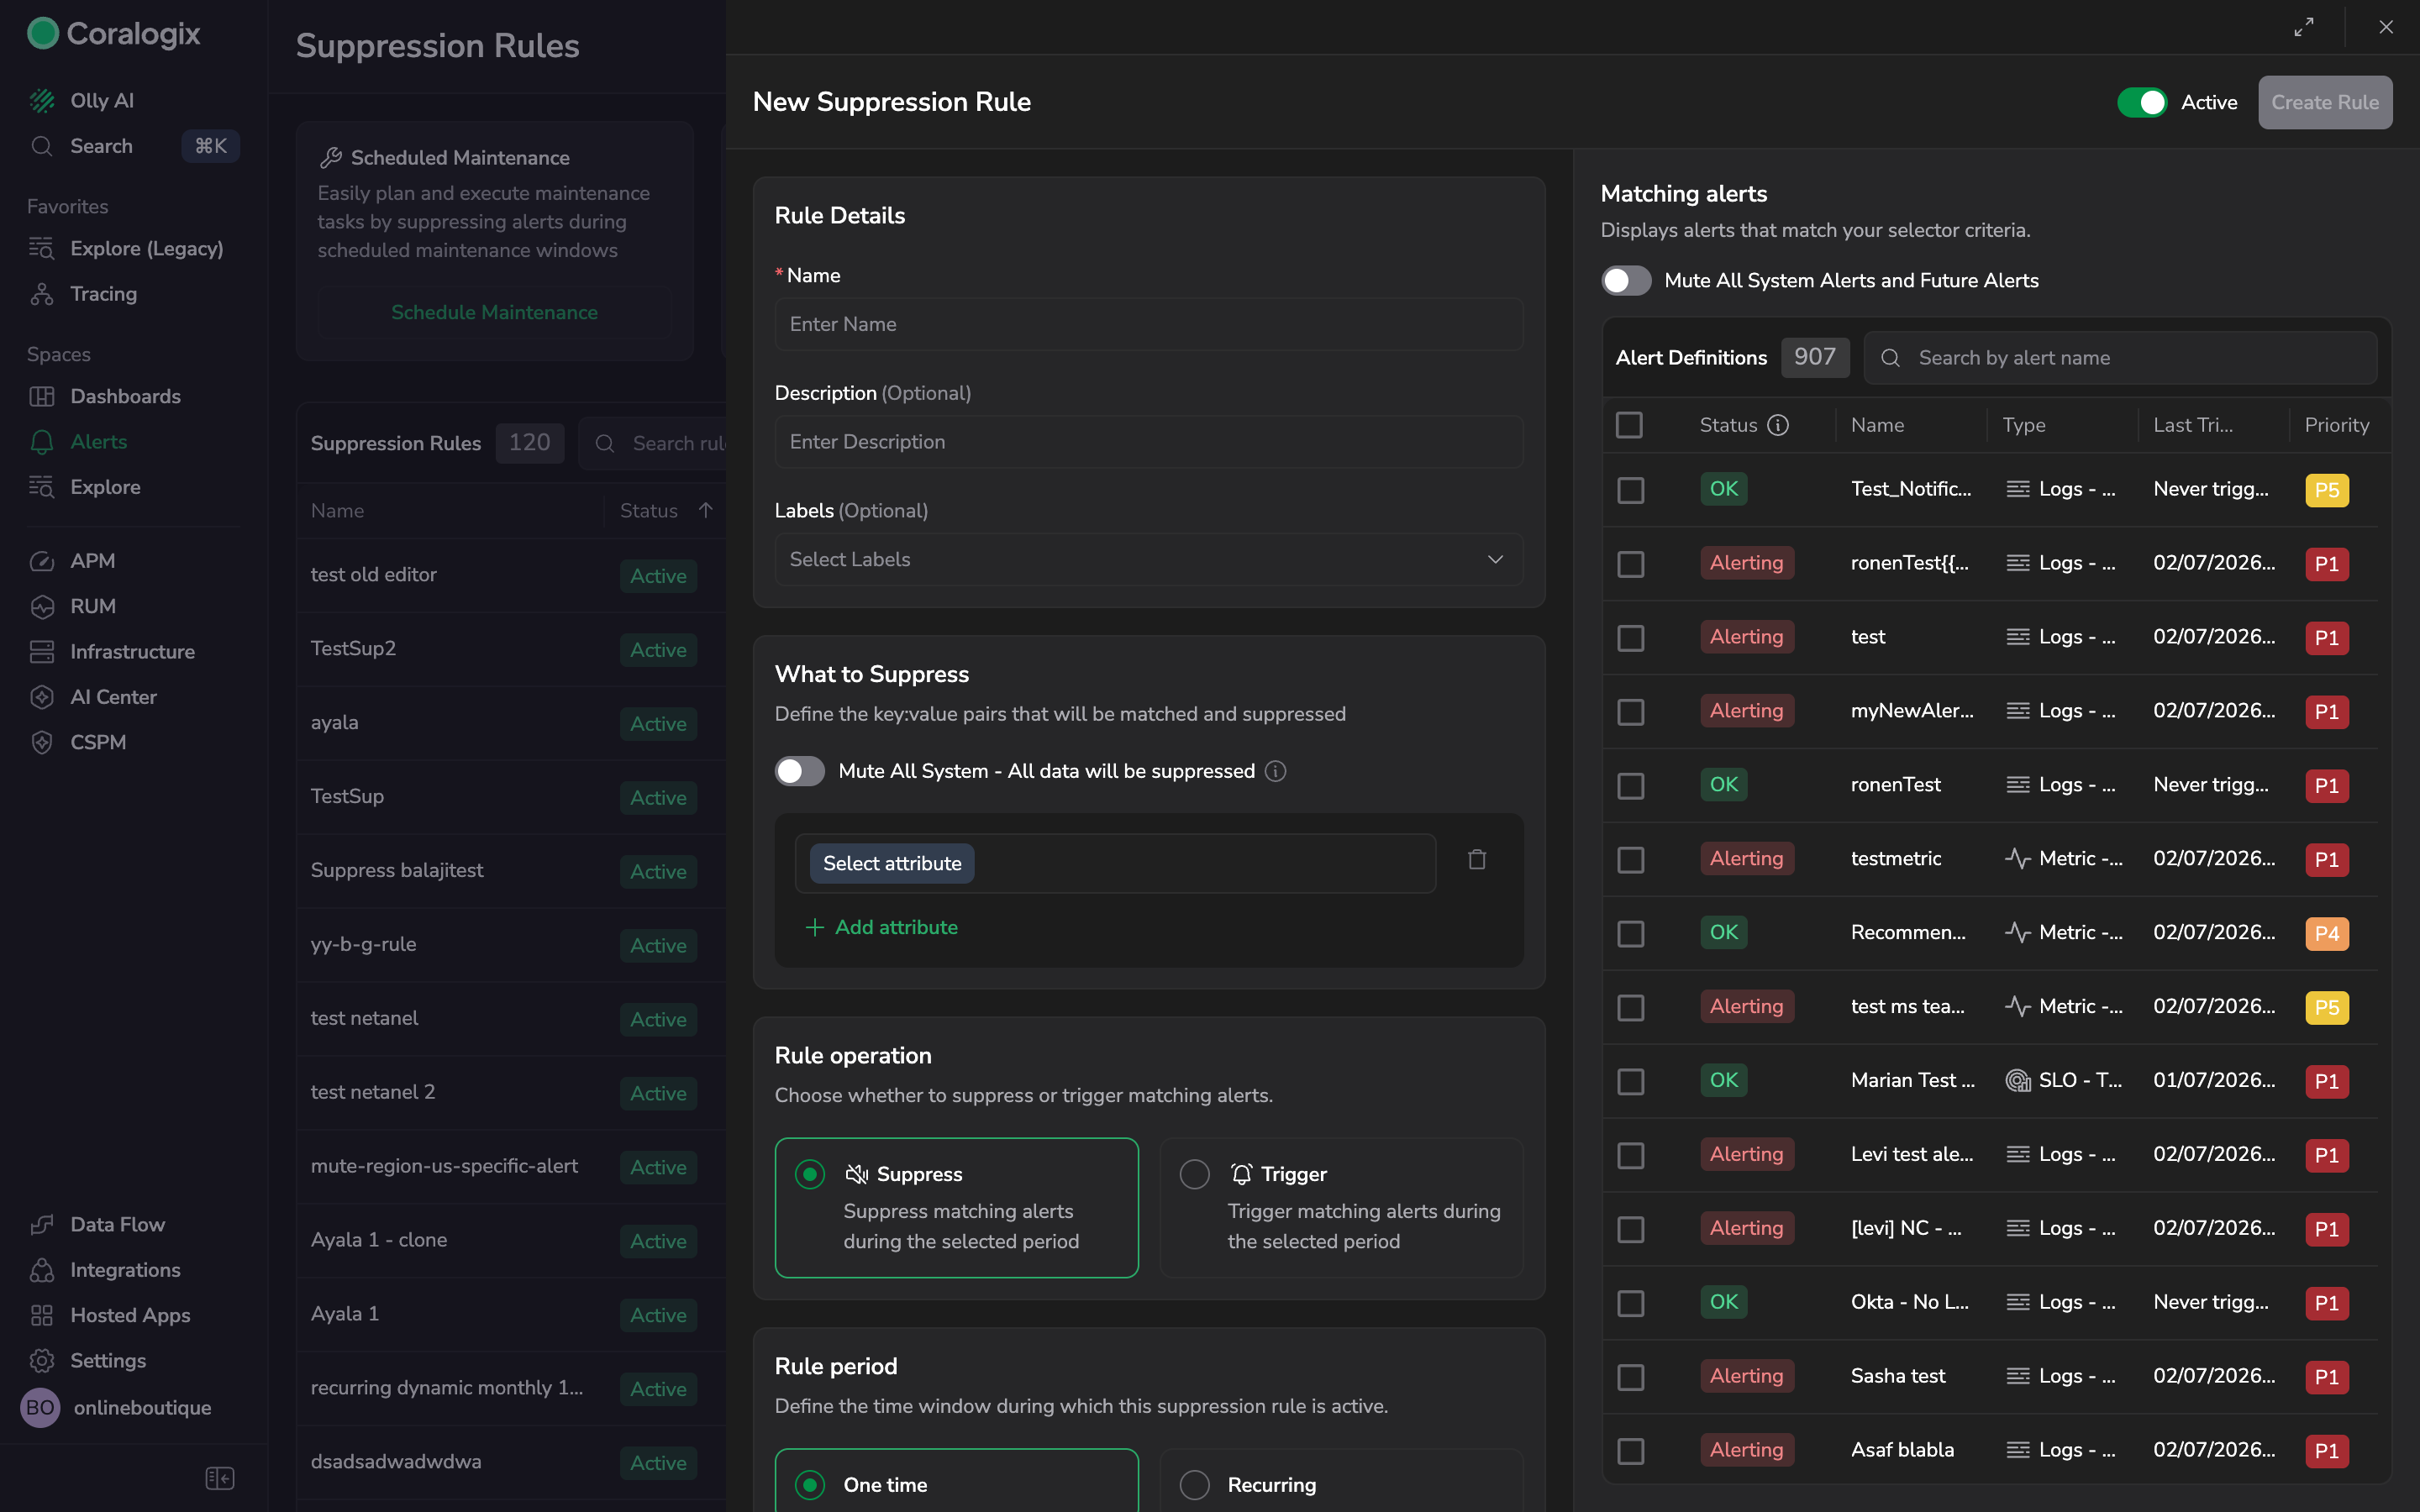Select the Suppress rule operation
This screenshot has height=1512, width=2420.
coord(957,1207)
